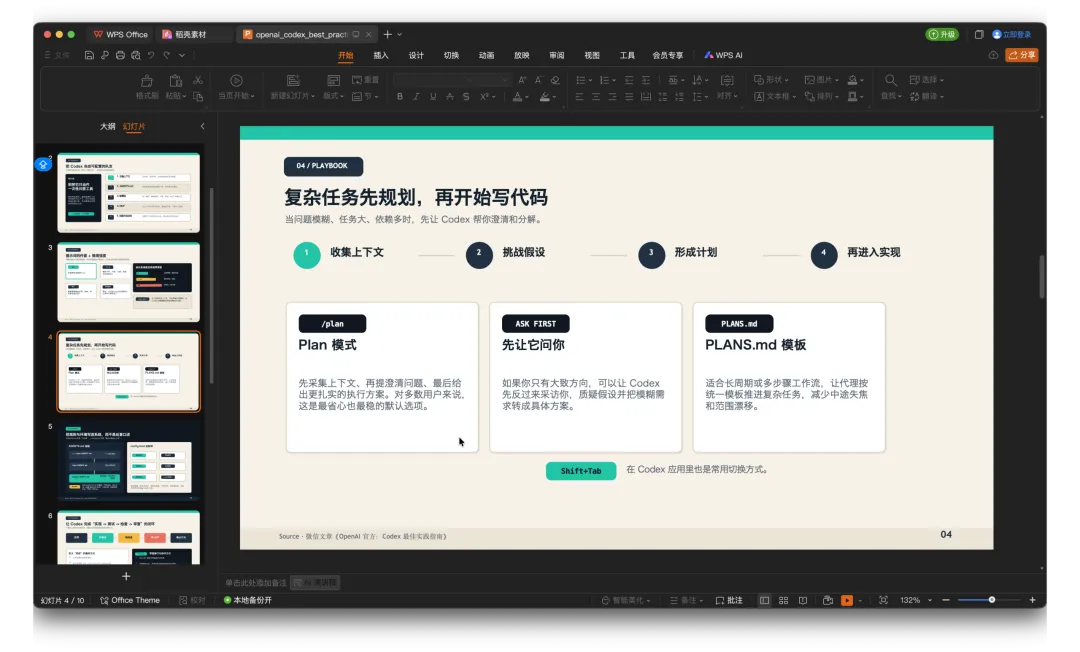
Task: Click the cloud upload icon near Share
Action: click(x=993, y=55)
